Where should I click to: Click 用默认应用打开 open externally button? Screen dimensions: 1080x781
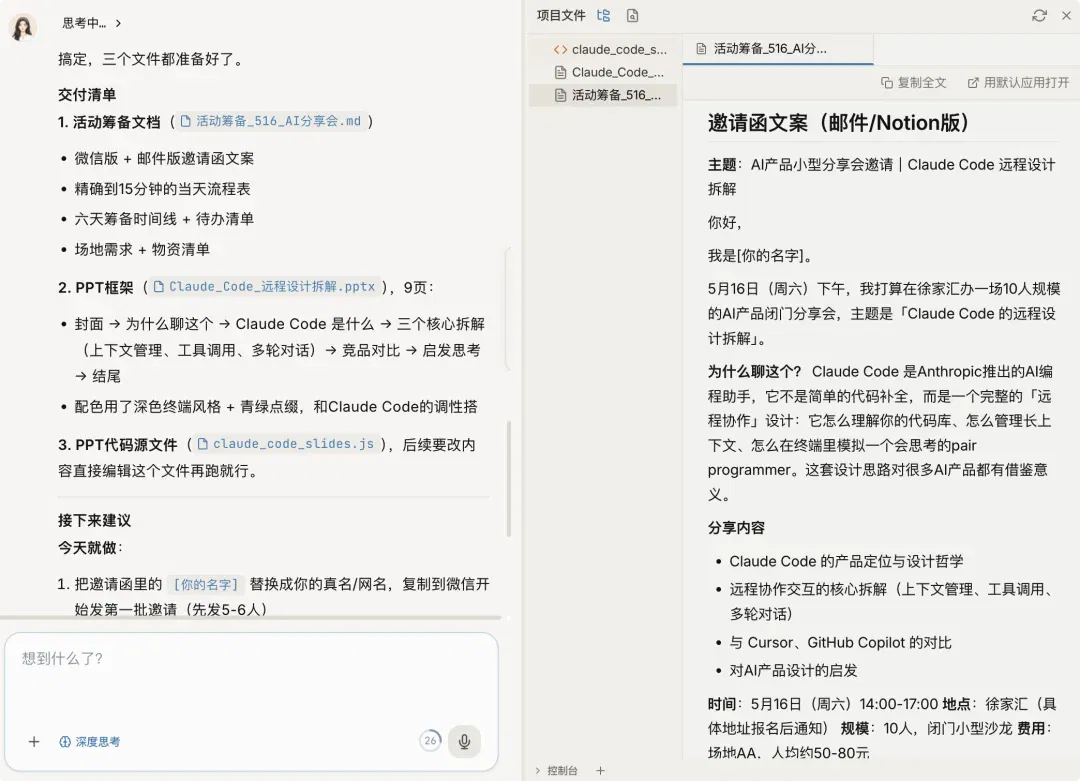coord(1018,83)
